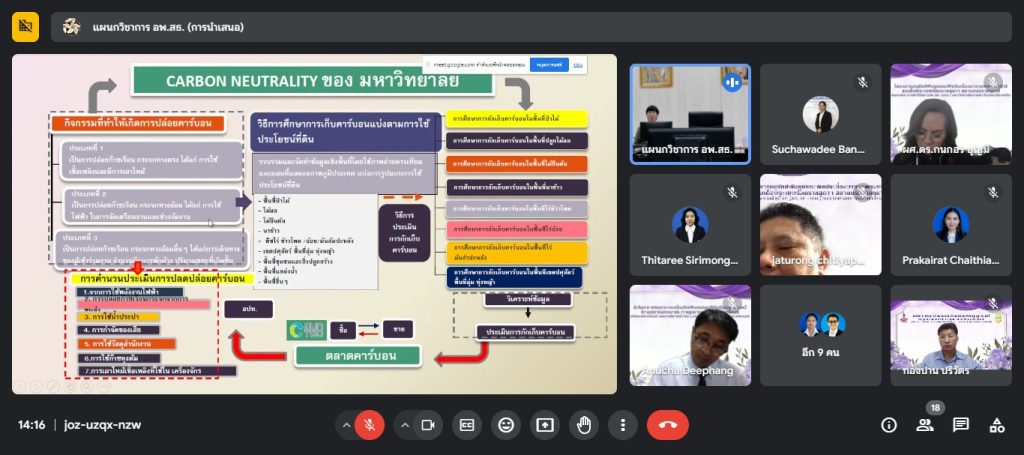Image resolution: width=1024 pixels, height=455 pixels.
Task: Show the people participant list
Action: tap(924, 425)
